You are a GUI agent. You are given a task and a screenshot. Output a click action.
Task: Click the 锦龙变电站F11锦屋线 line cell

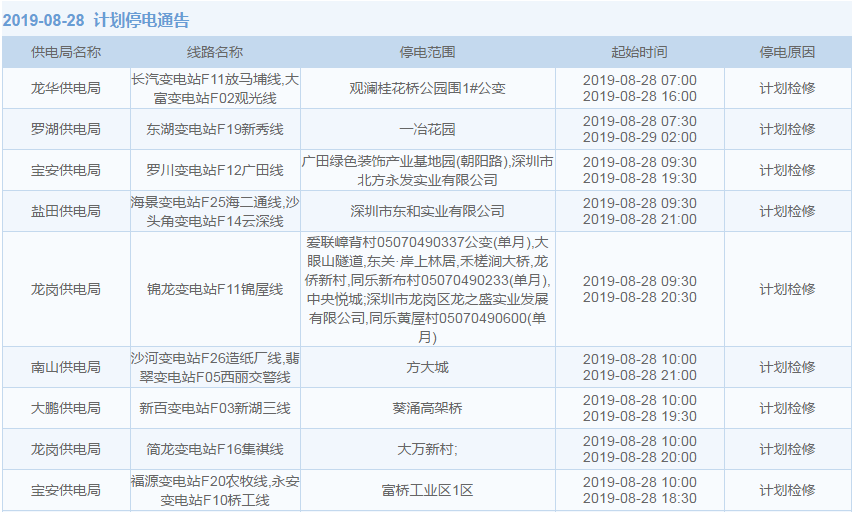pos(215,289)
